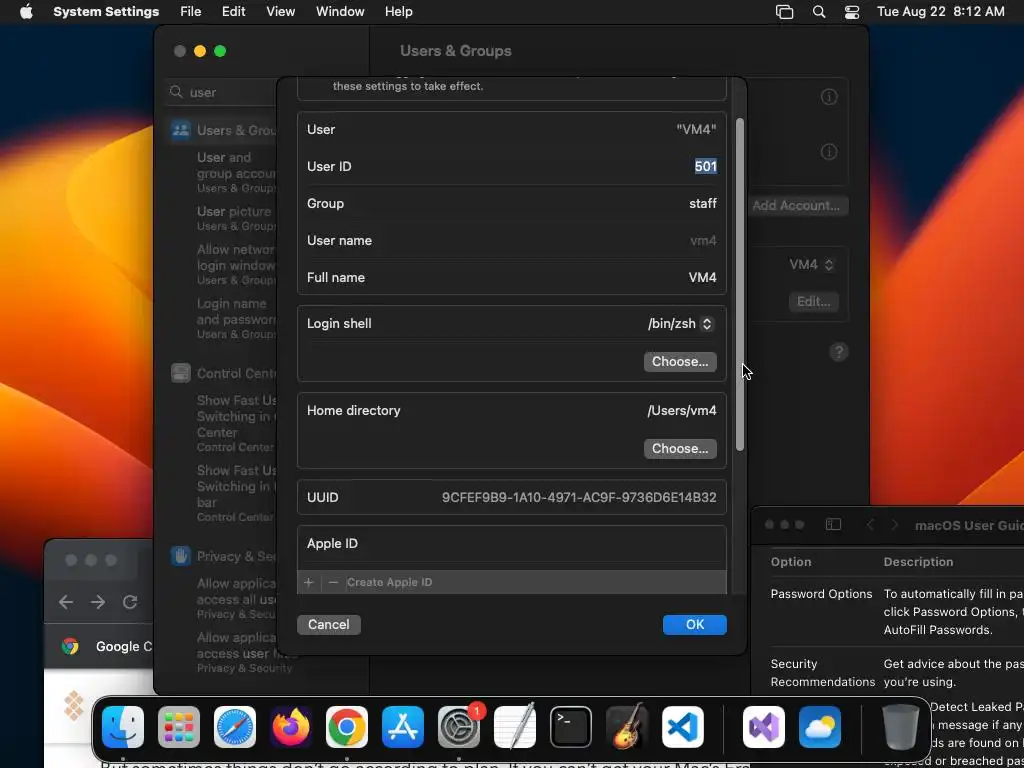
Task: Click the help question mark button
Action: [x=839, y=352]
